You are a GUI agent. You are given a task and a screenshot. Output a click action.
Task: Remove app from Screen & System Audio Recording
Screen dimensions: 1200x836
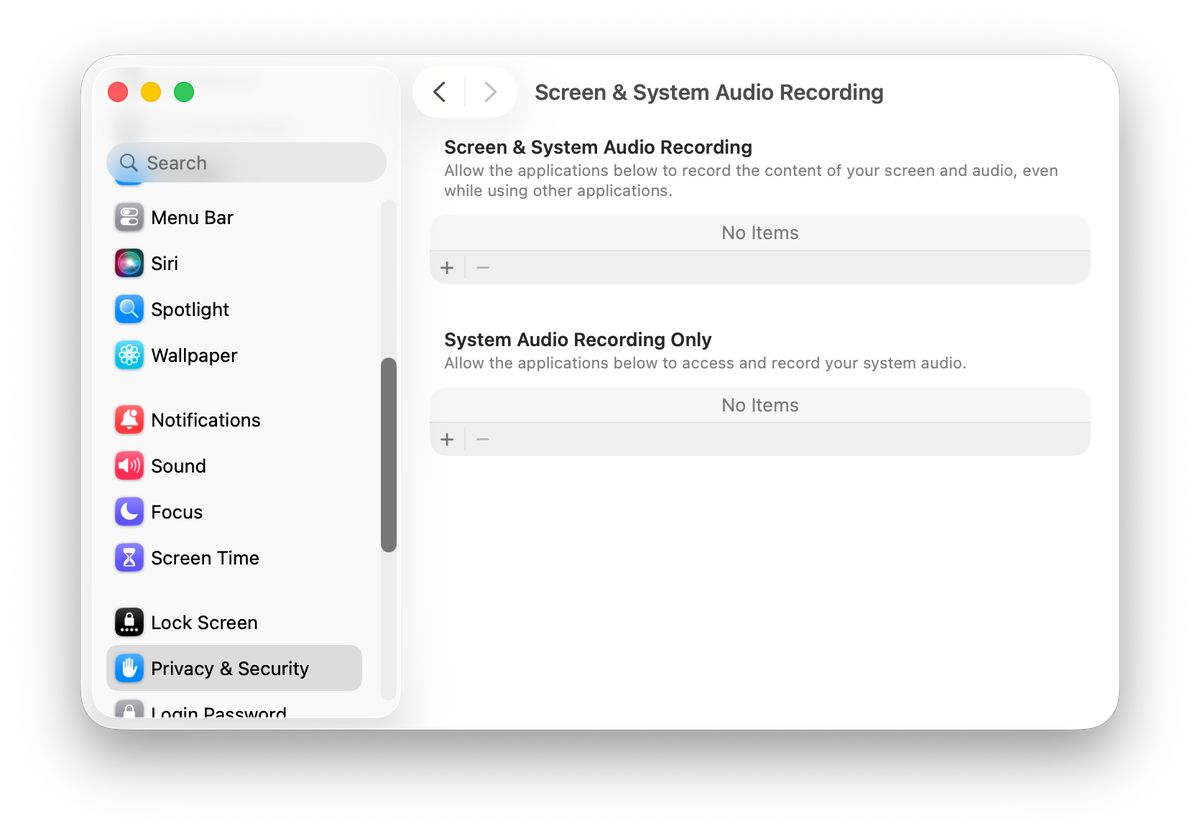point(483,268)
